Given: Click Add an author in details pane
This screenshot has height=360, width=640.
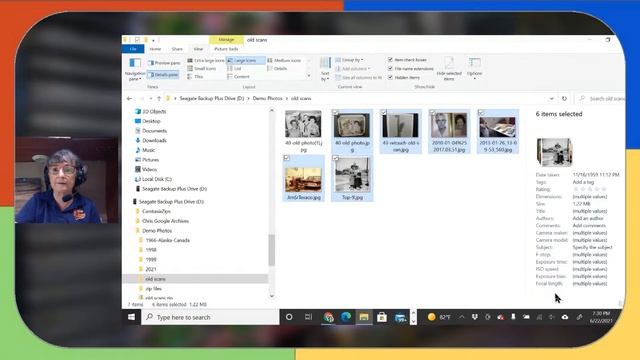Looking at the screenshot, I should pos(588,218).
